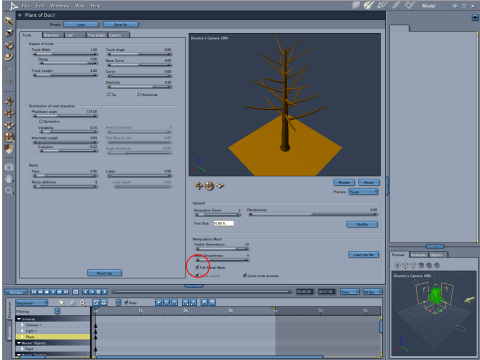Open the Render room film icon
The image size is (480, 360).
409,5
